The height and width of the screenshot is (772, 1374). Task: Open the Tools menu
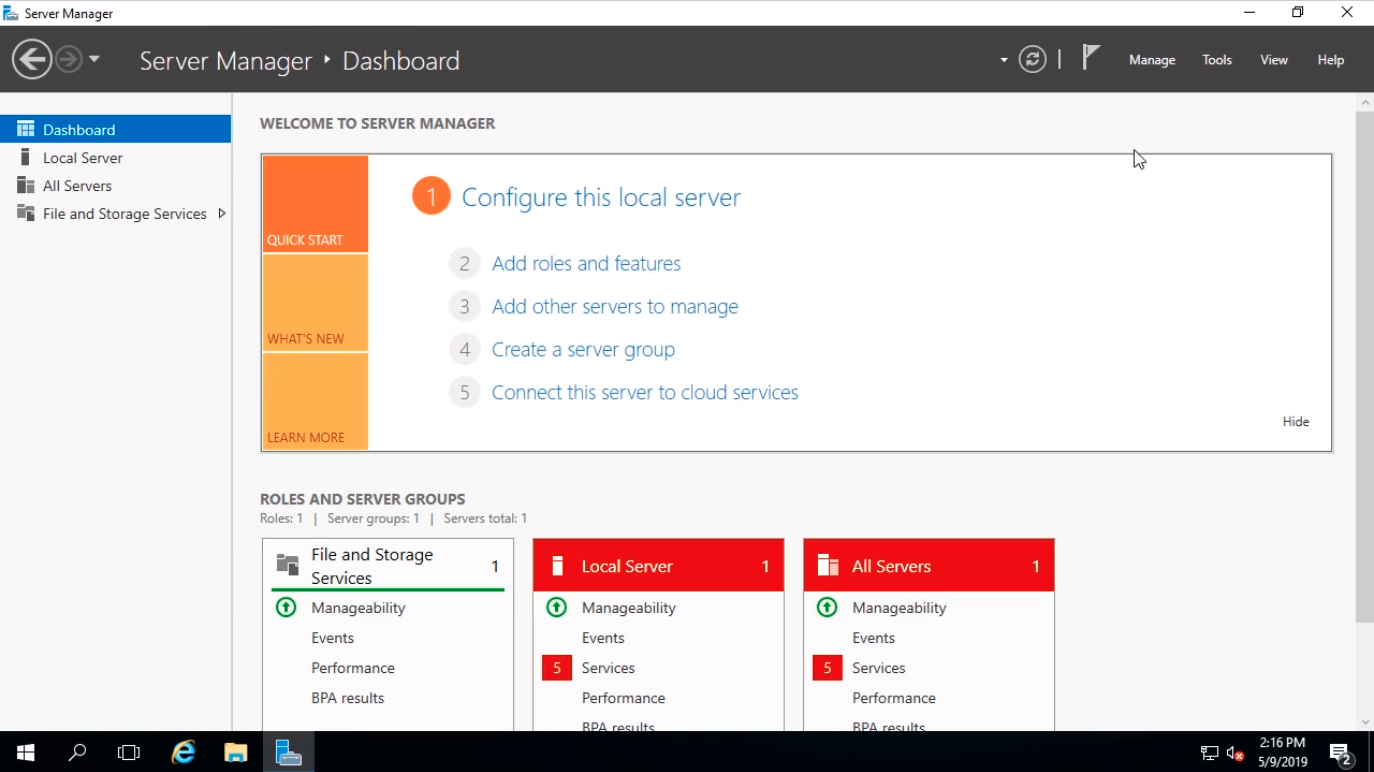1217,60
